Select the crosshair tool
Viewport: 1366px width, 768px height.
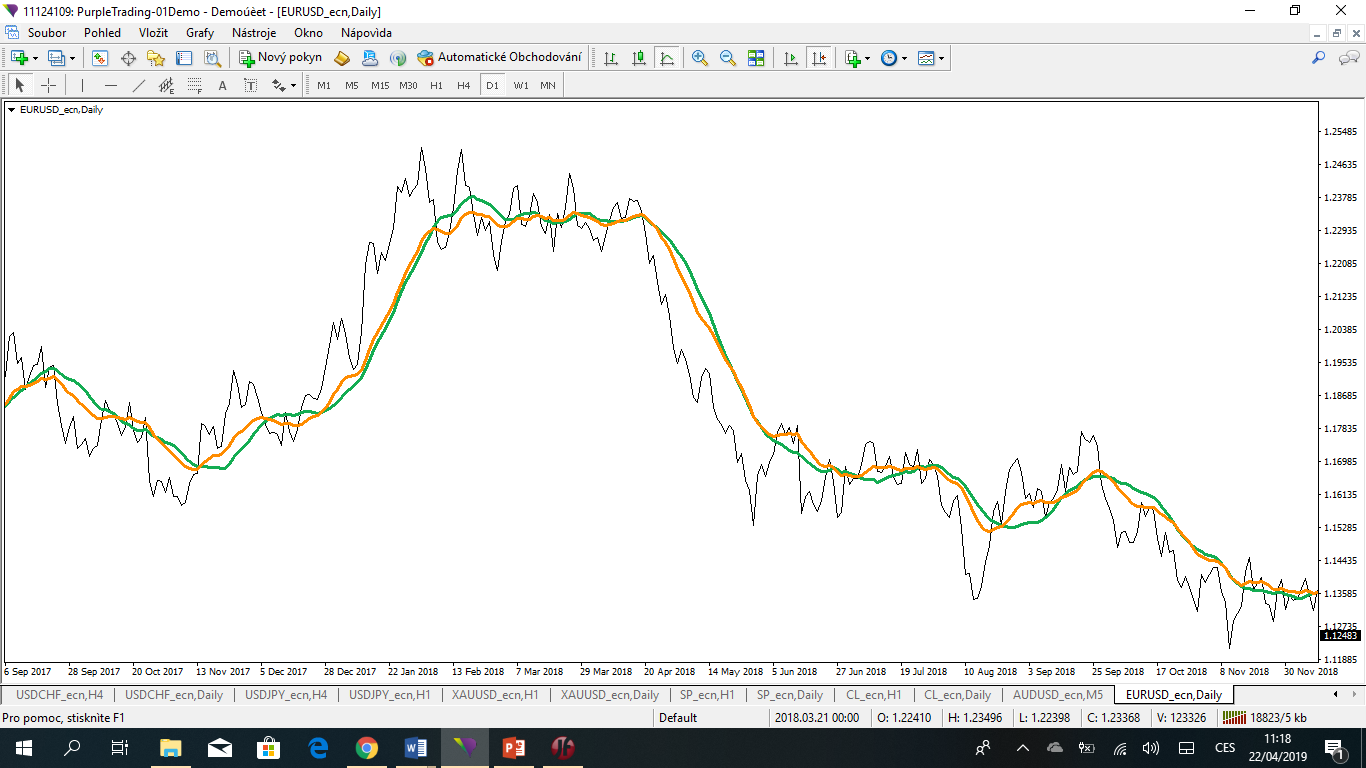click(48, 85)
